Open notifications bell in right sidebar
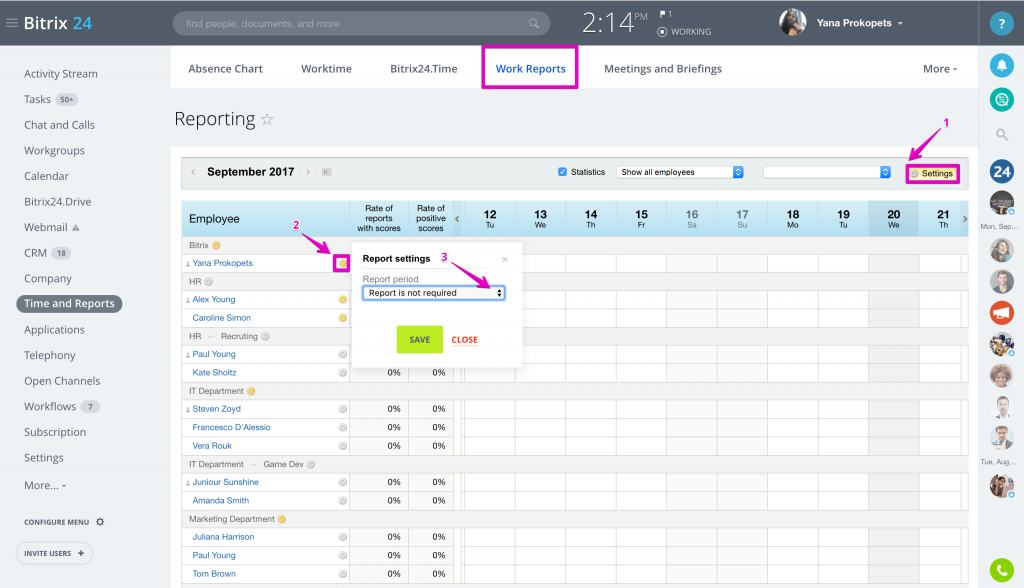 pyautogui.click(x=1001, y=65)
